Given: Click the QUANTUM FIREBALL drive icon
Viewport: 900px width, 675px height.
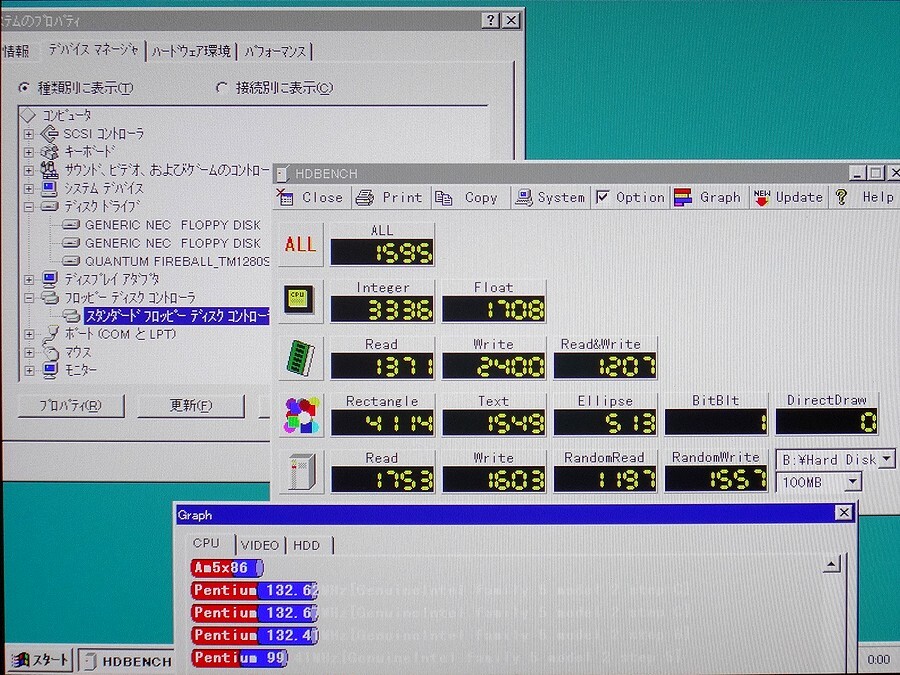Looking at the screenshot, I should 71,261.
